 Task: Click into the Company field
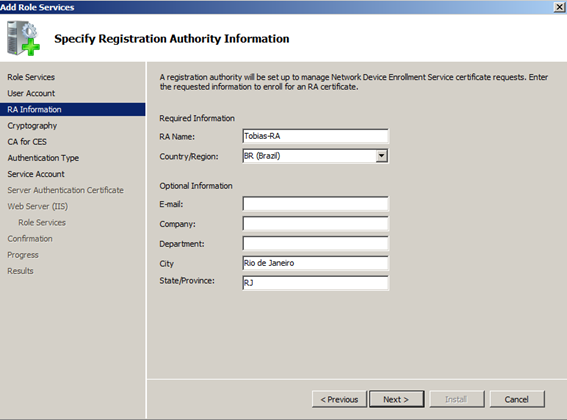(316, 224)
